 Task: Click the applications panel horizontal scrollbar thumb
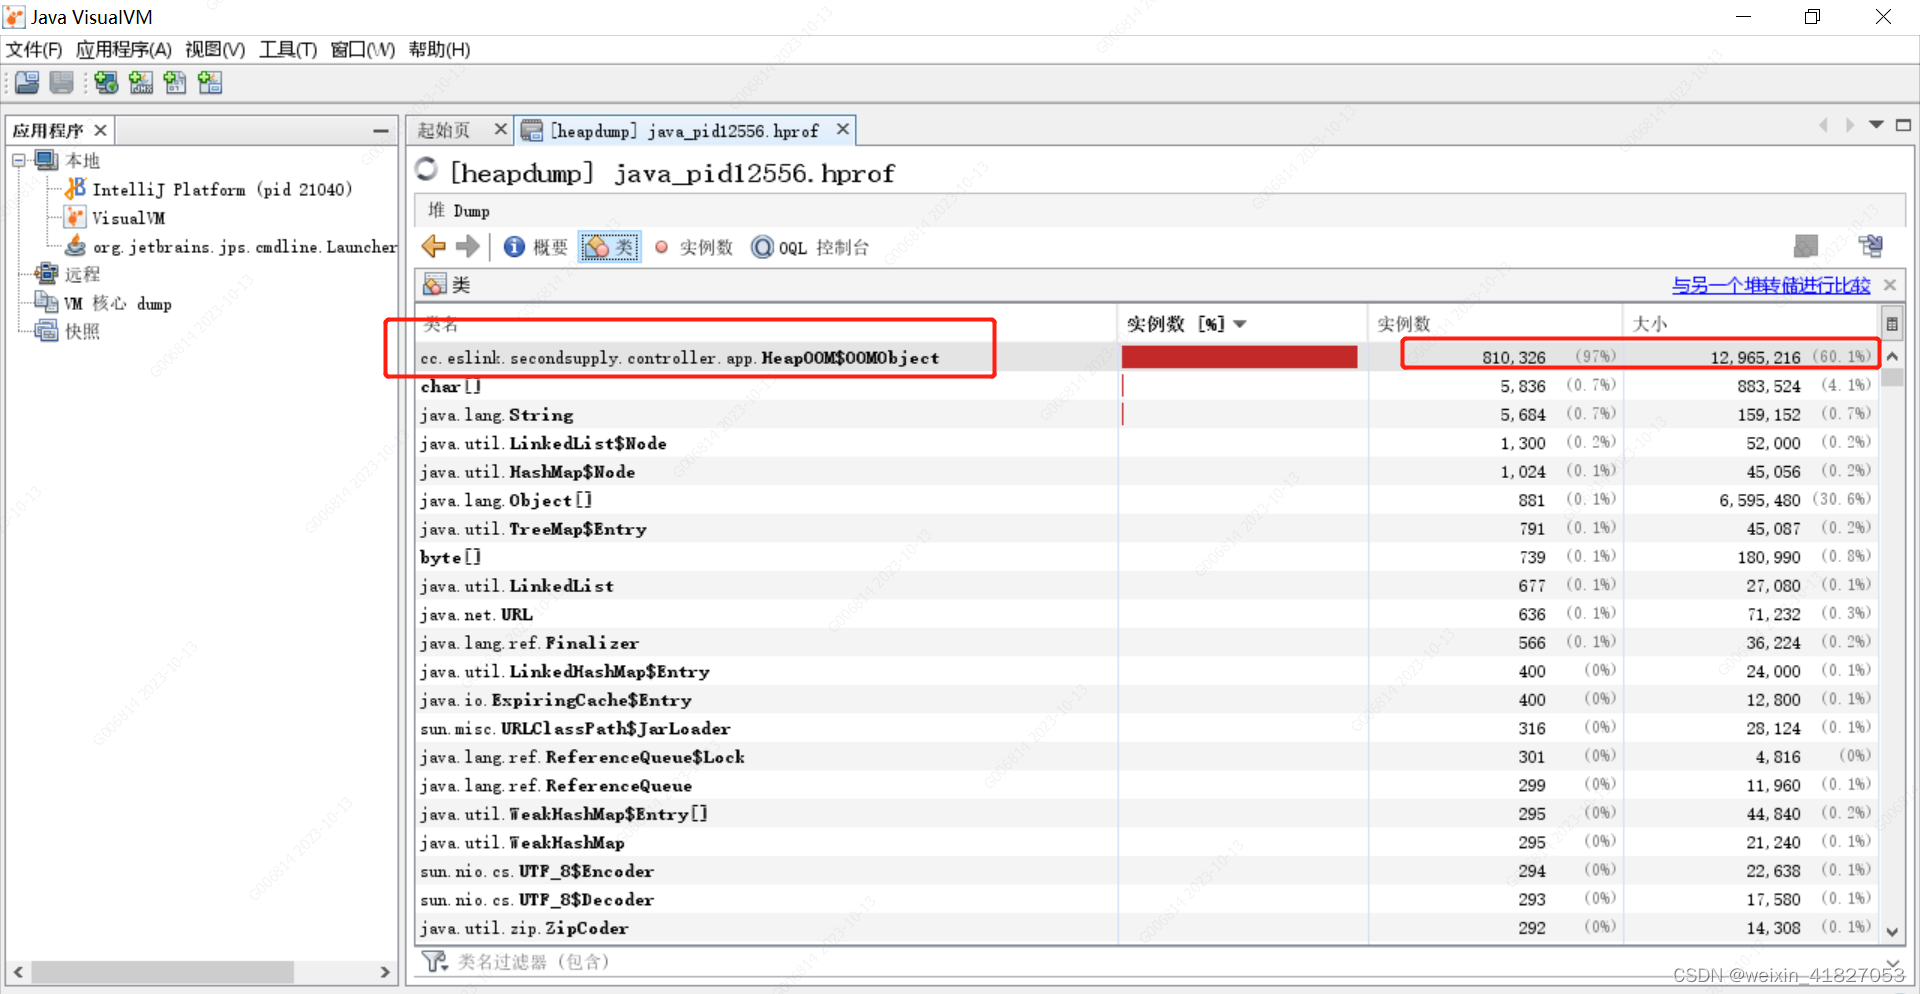(x=162, y=972)
